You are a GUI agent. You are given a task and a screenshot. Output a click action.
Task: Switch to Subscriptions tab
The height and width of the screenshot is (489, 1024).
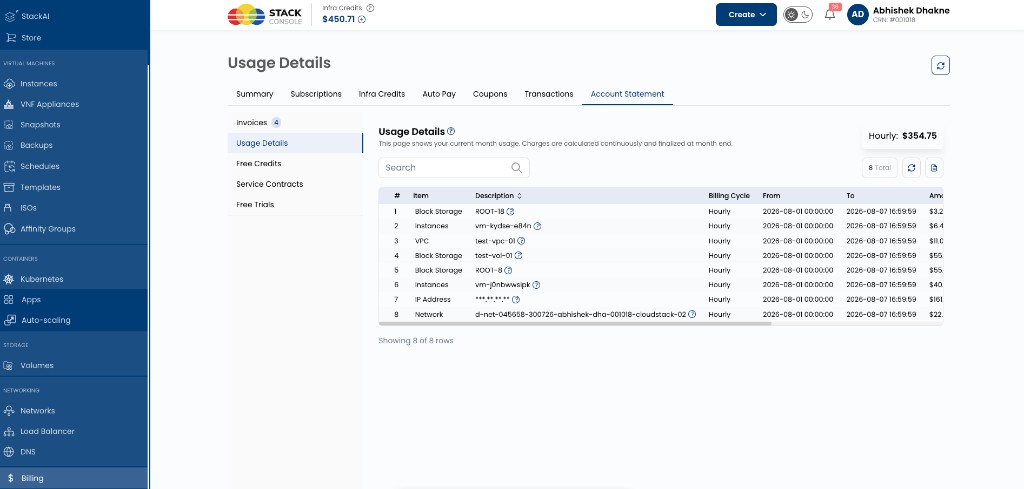click(316, 94)
